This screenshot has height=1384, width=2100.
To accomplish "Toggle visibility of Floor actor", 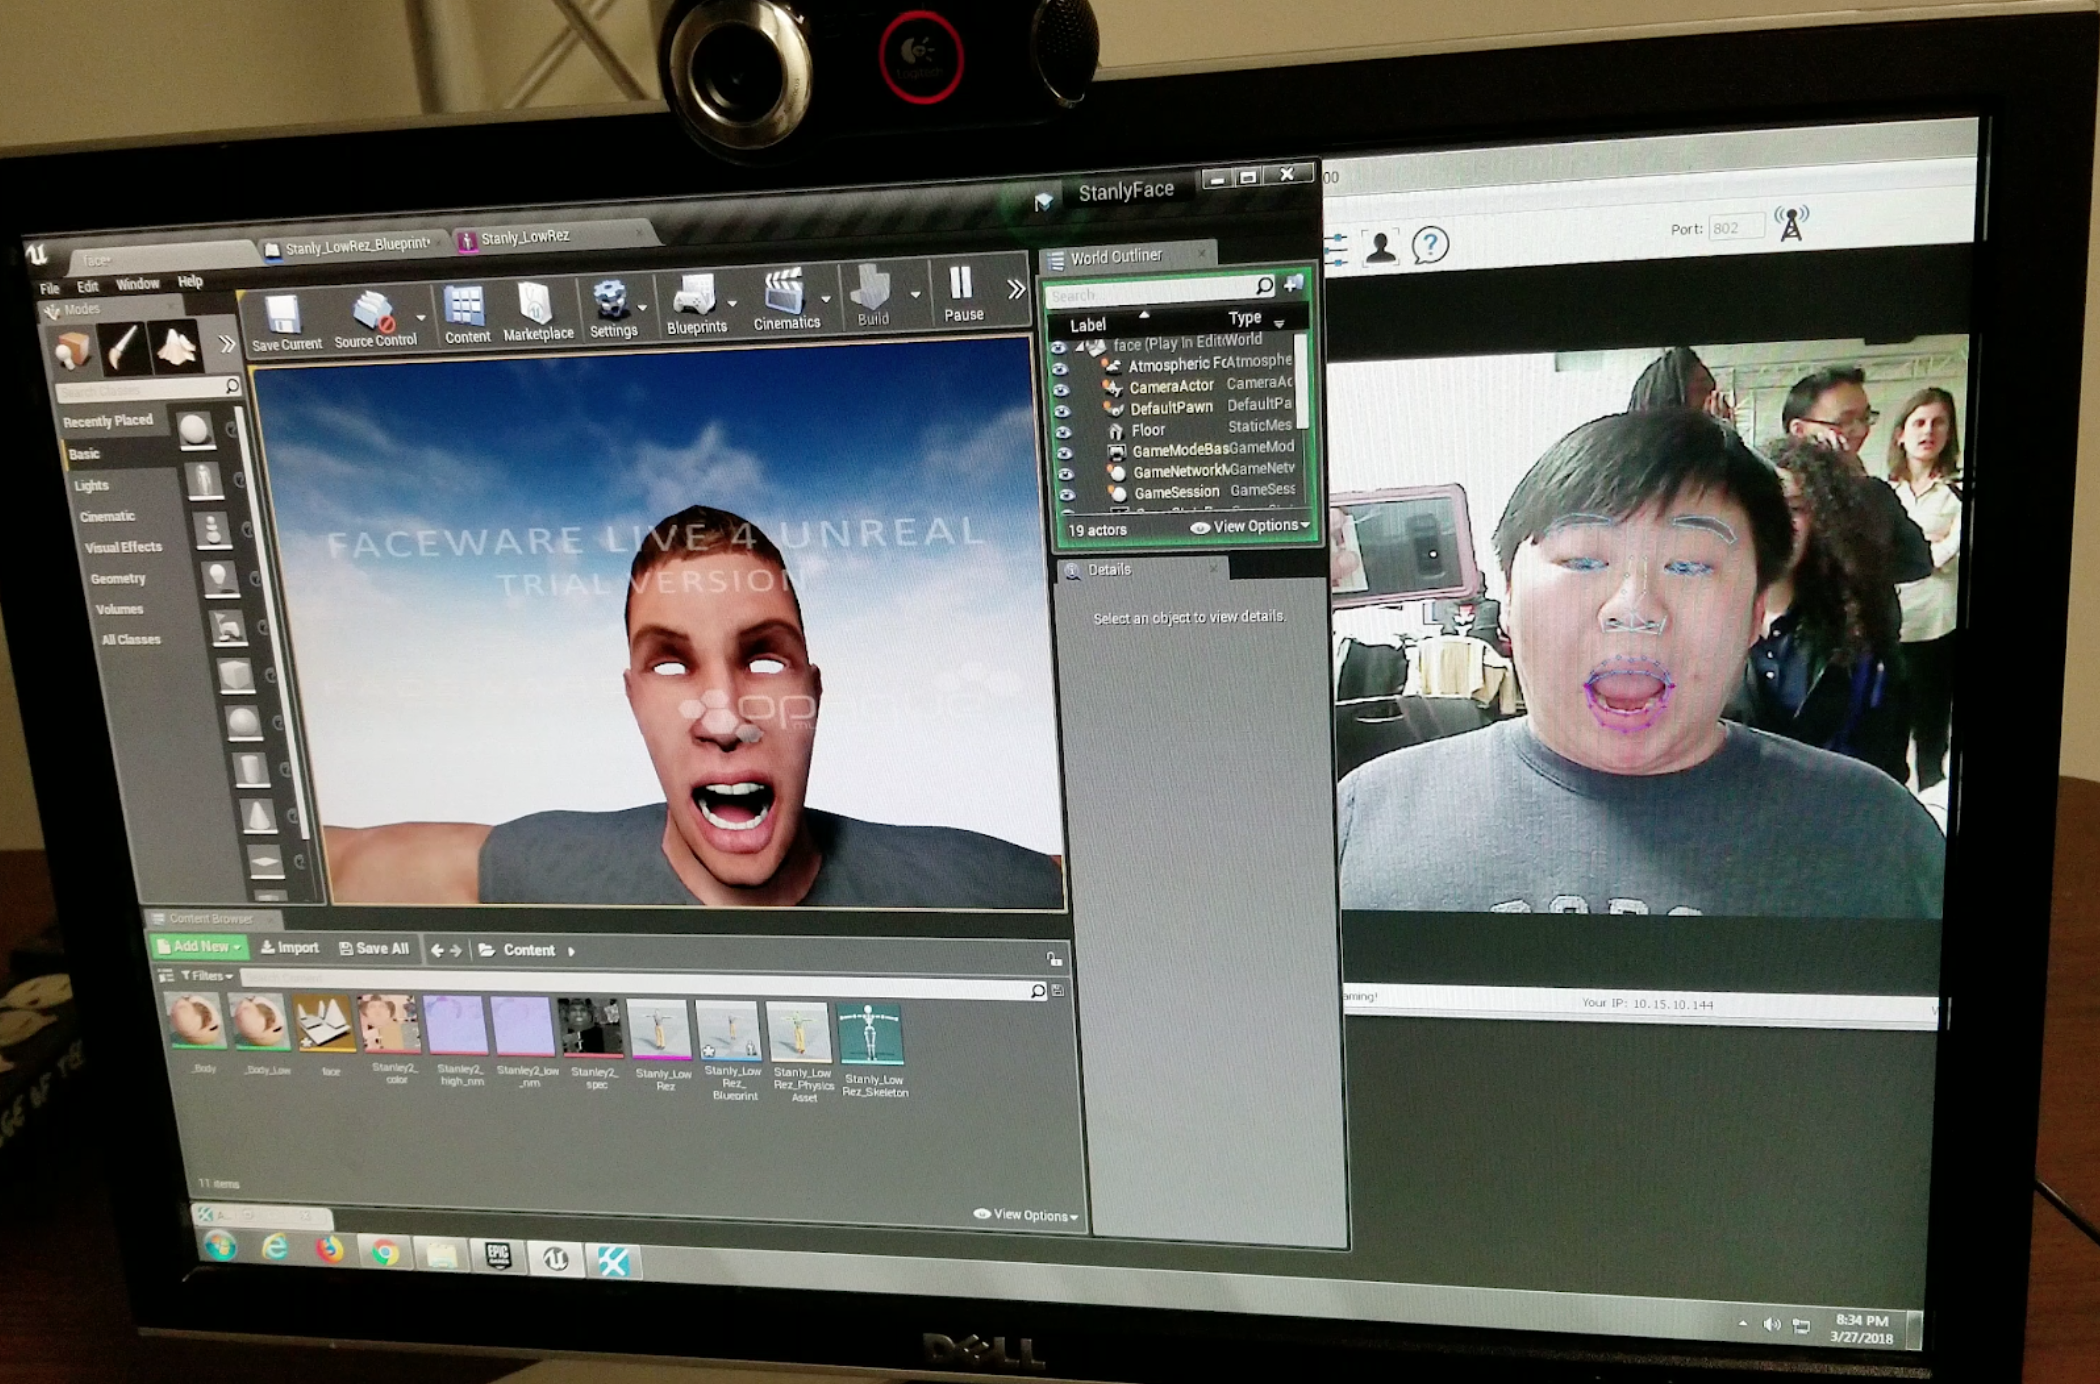I will [x=1063, y=433].
